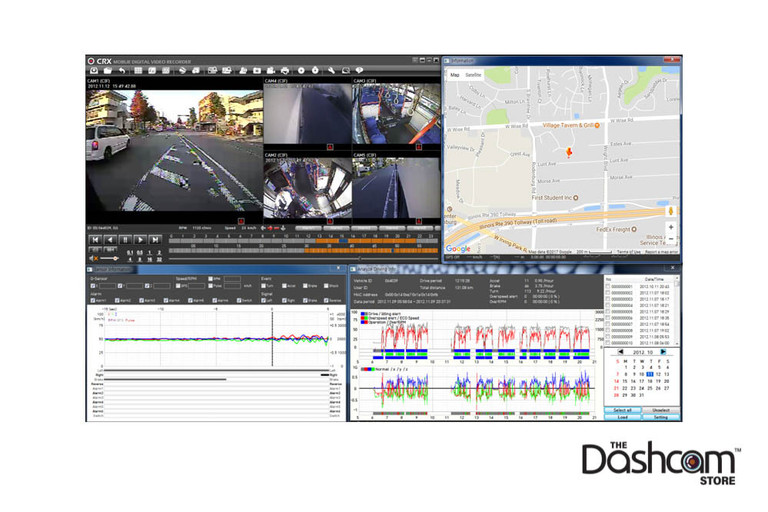Image resolution: width=768 pixels, height=512 pixels.
Task: Click the Load button below calendar
Action: [624, 418]
